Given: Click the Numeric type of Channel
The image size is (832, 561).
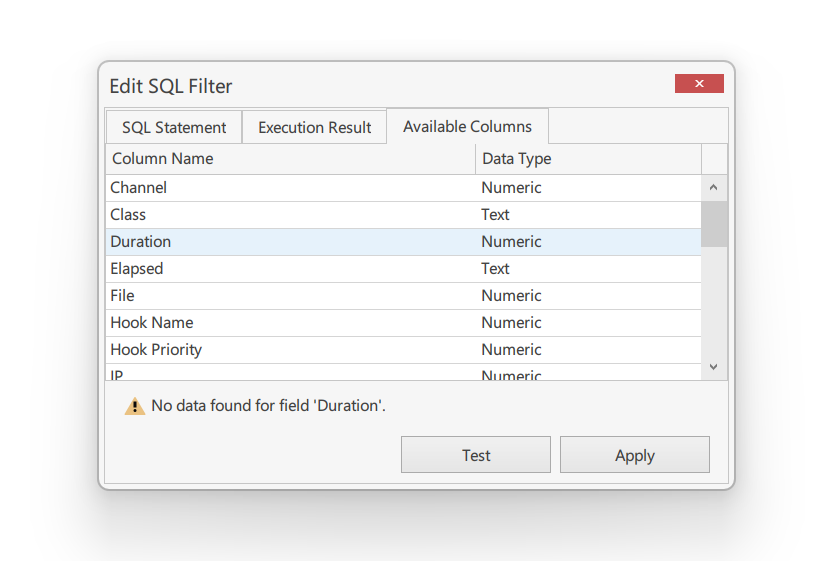Looking at the screenshot, I should [511, 188].
